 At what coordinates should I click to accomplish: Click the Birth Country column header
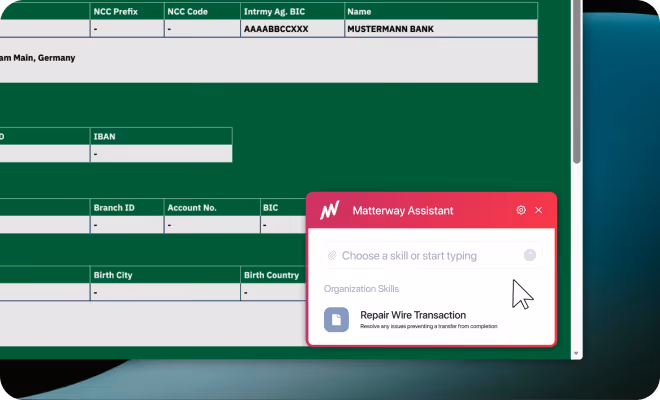pyautogui.click(x=274, y=275)
